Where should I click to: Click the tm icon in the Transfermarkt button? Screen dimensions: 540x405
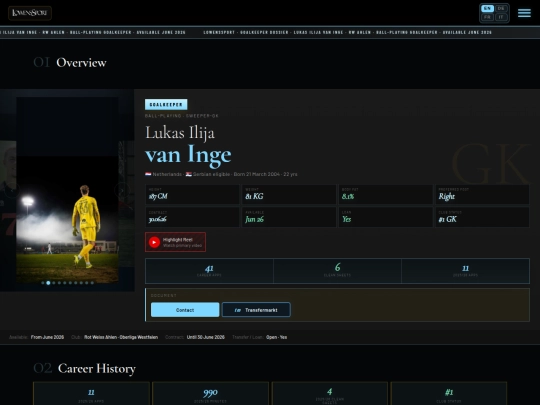point(238,310)
